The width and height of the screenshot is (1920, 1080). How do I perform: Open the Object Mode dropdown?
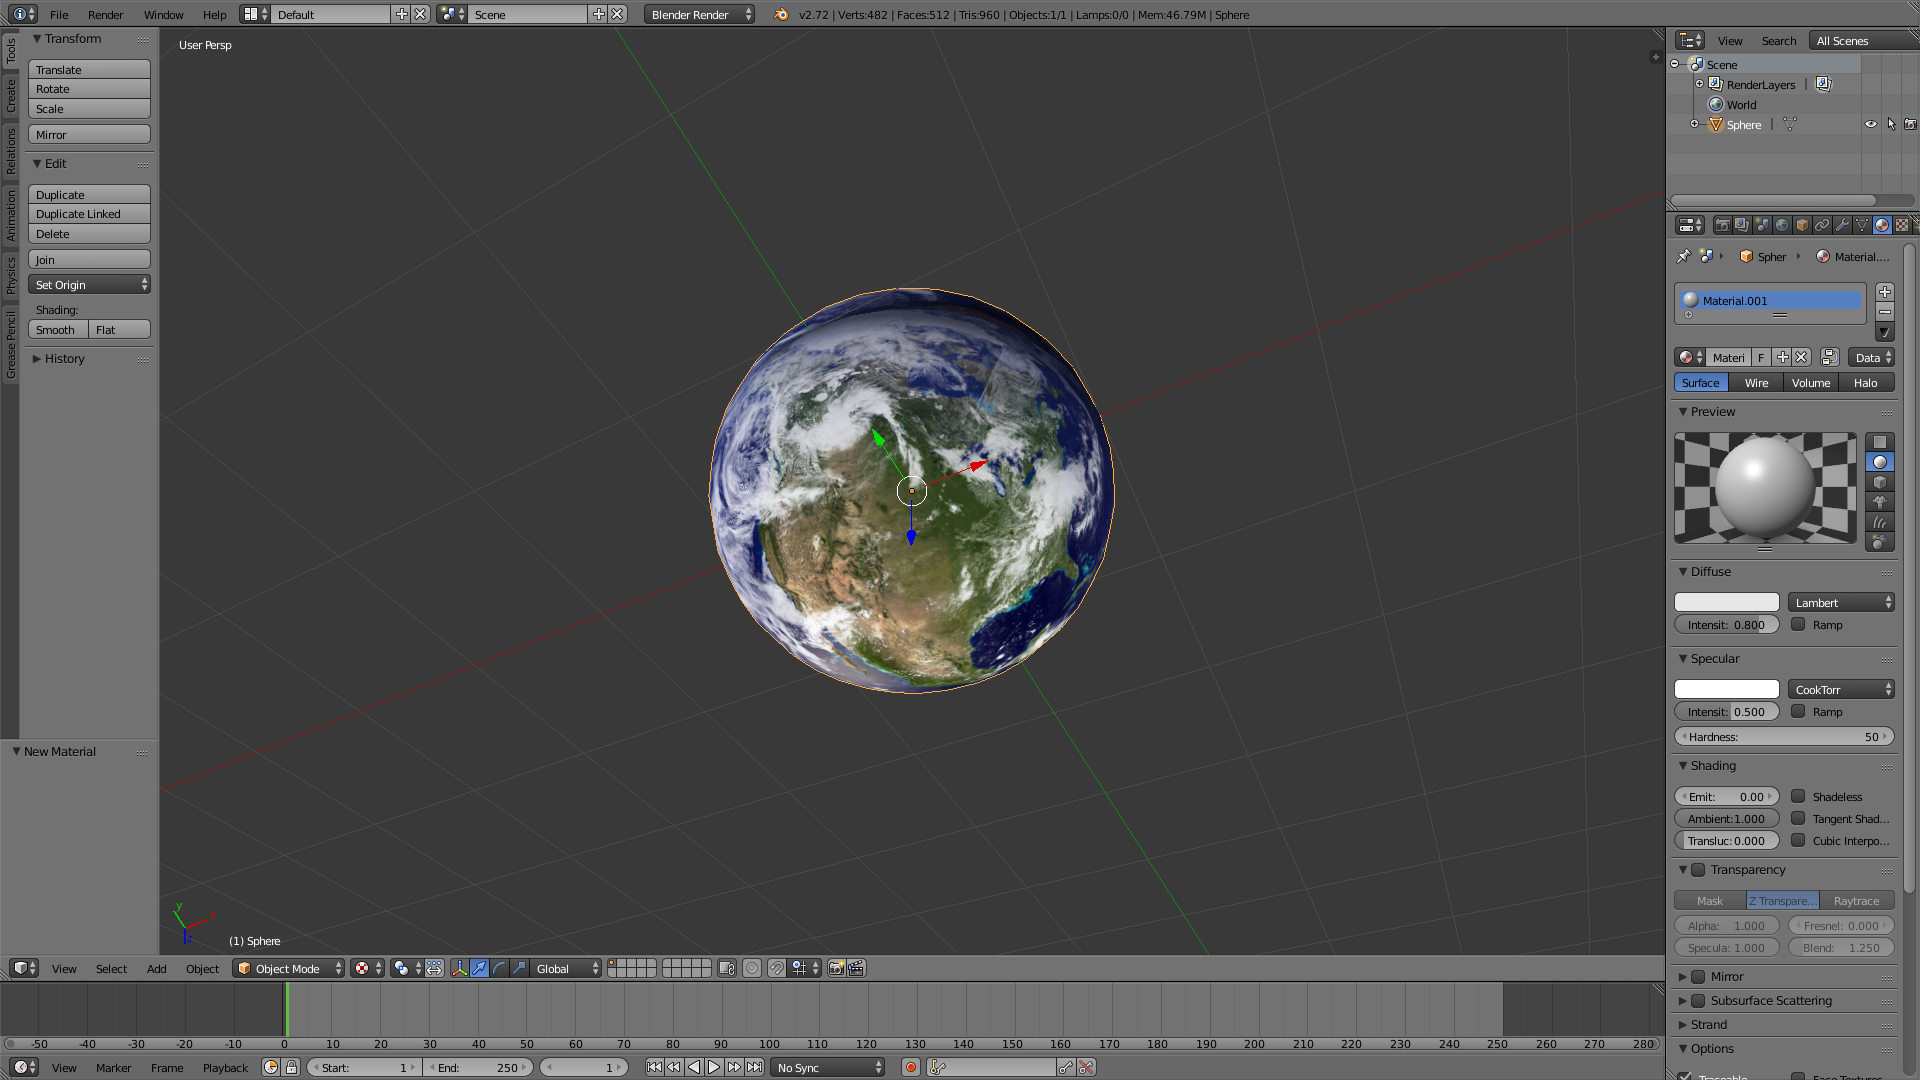click(x=289, y=968)
